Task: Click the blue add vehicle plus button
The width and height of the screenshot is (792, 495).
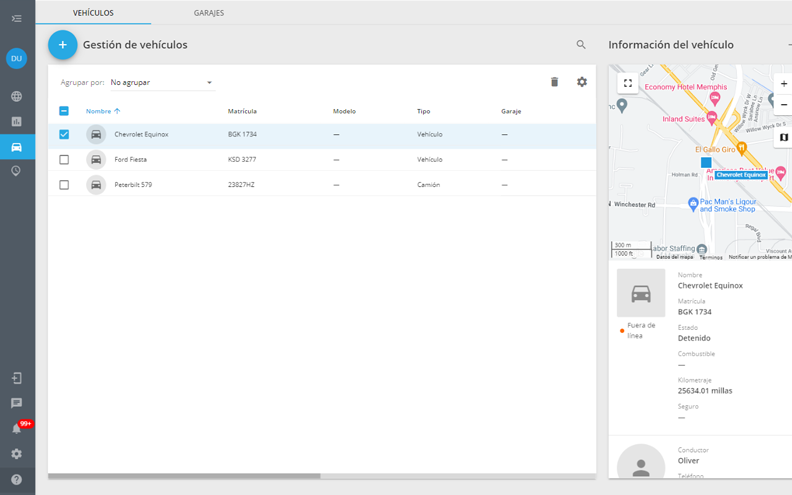Action: (62, 45)
